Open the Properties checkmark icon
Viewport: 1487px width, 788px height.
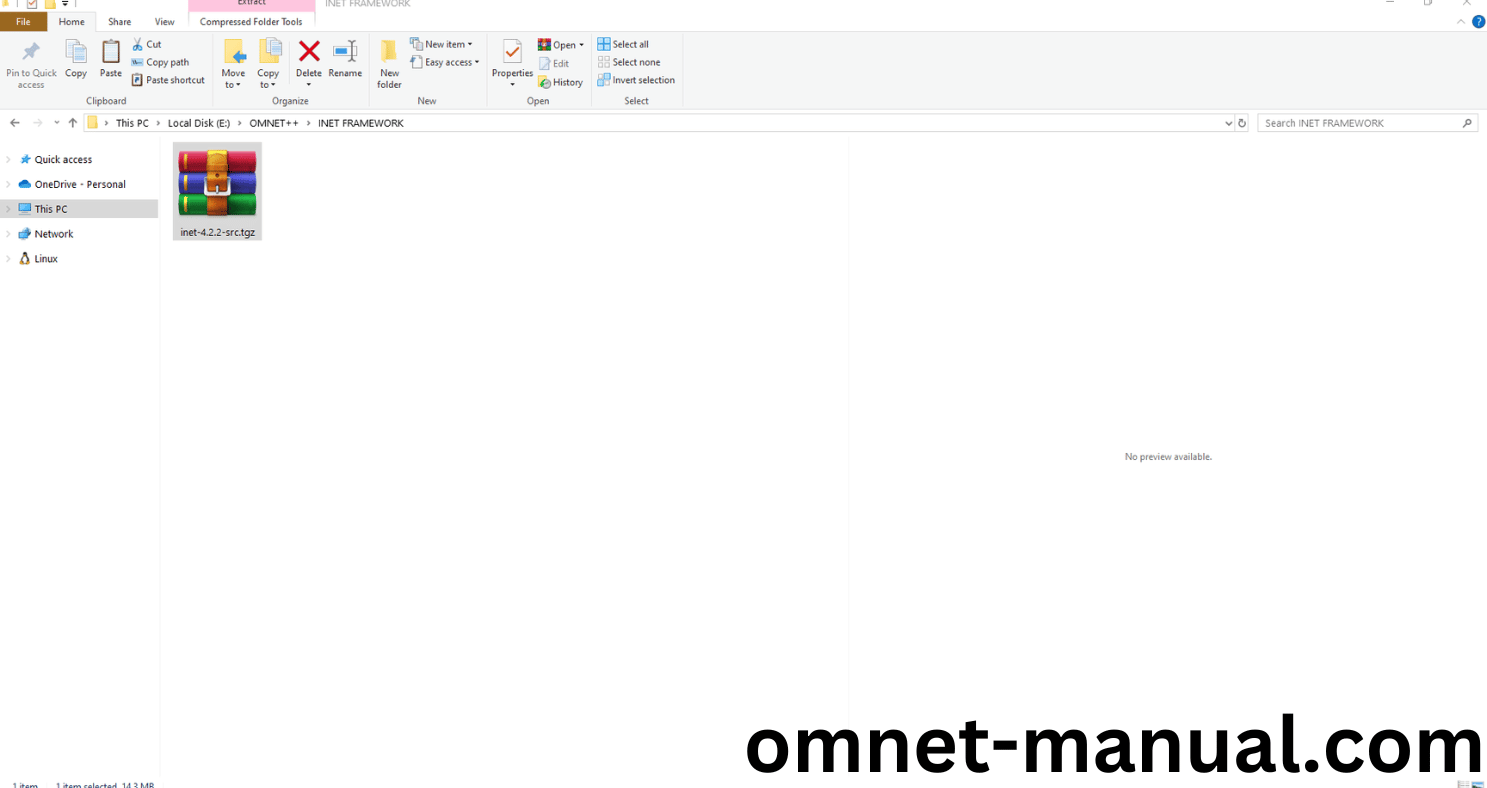point(512,53)
